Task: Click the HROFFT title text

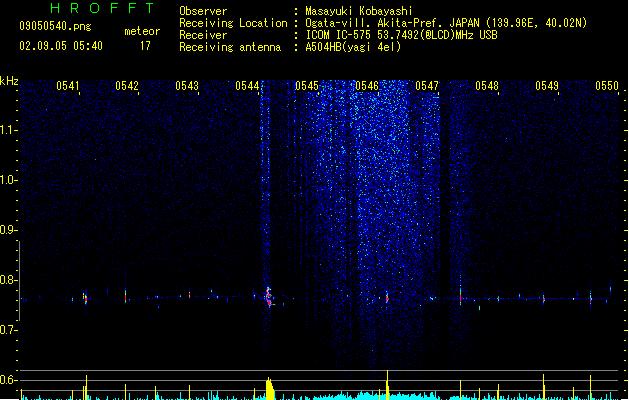Action: click(x=102, y=8)
